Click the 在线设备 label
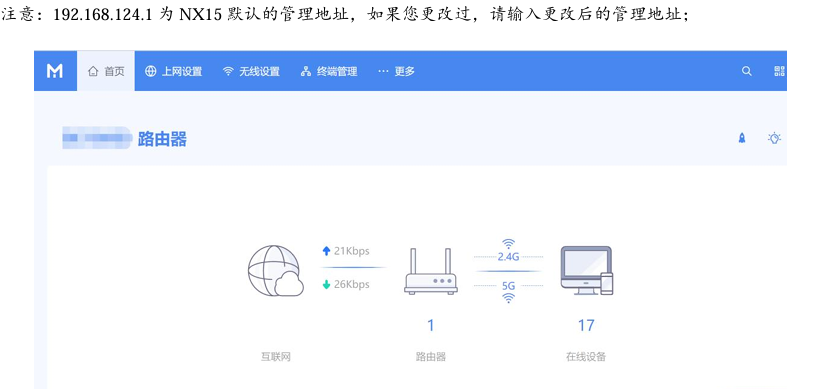The width and height of the screenshot is (819, 389). pos(586,357)
